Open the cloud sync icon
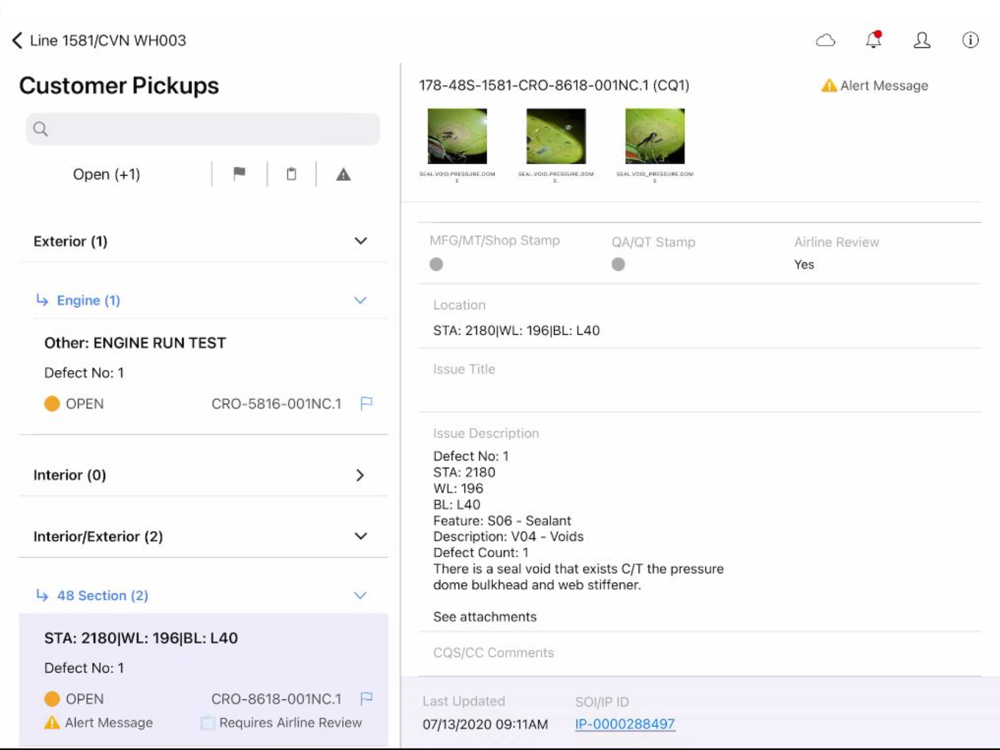This screenshot has width=1000, height=750. tap(825, 41)
